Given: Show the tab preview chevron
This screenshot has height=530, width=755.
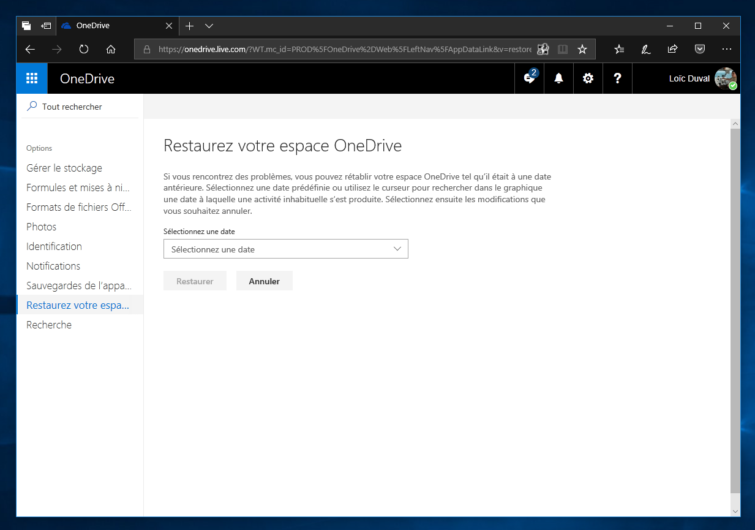Looking at the screenshot, I should (x=209, y=26).
